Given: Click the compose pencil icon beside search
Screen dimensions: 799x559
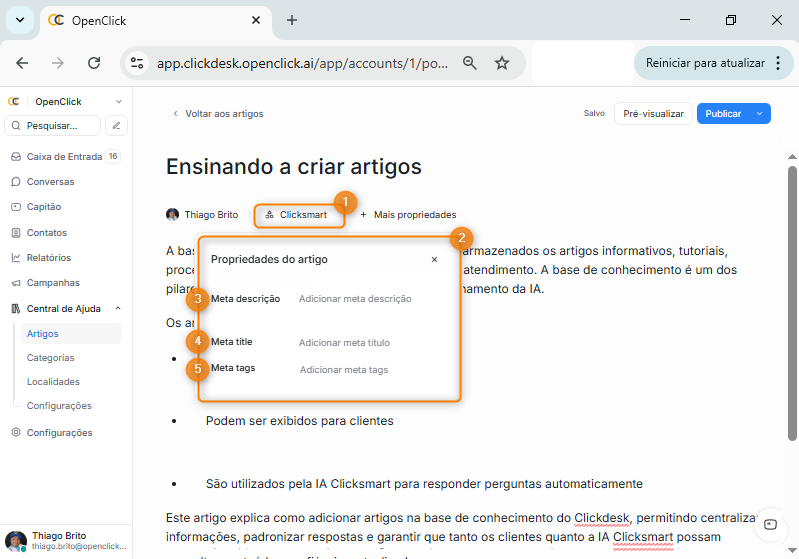Looking at the screenshot, I should point(117,126).
